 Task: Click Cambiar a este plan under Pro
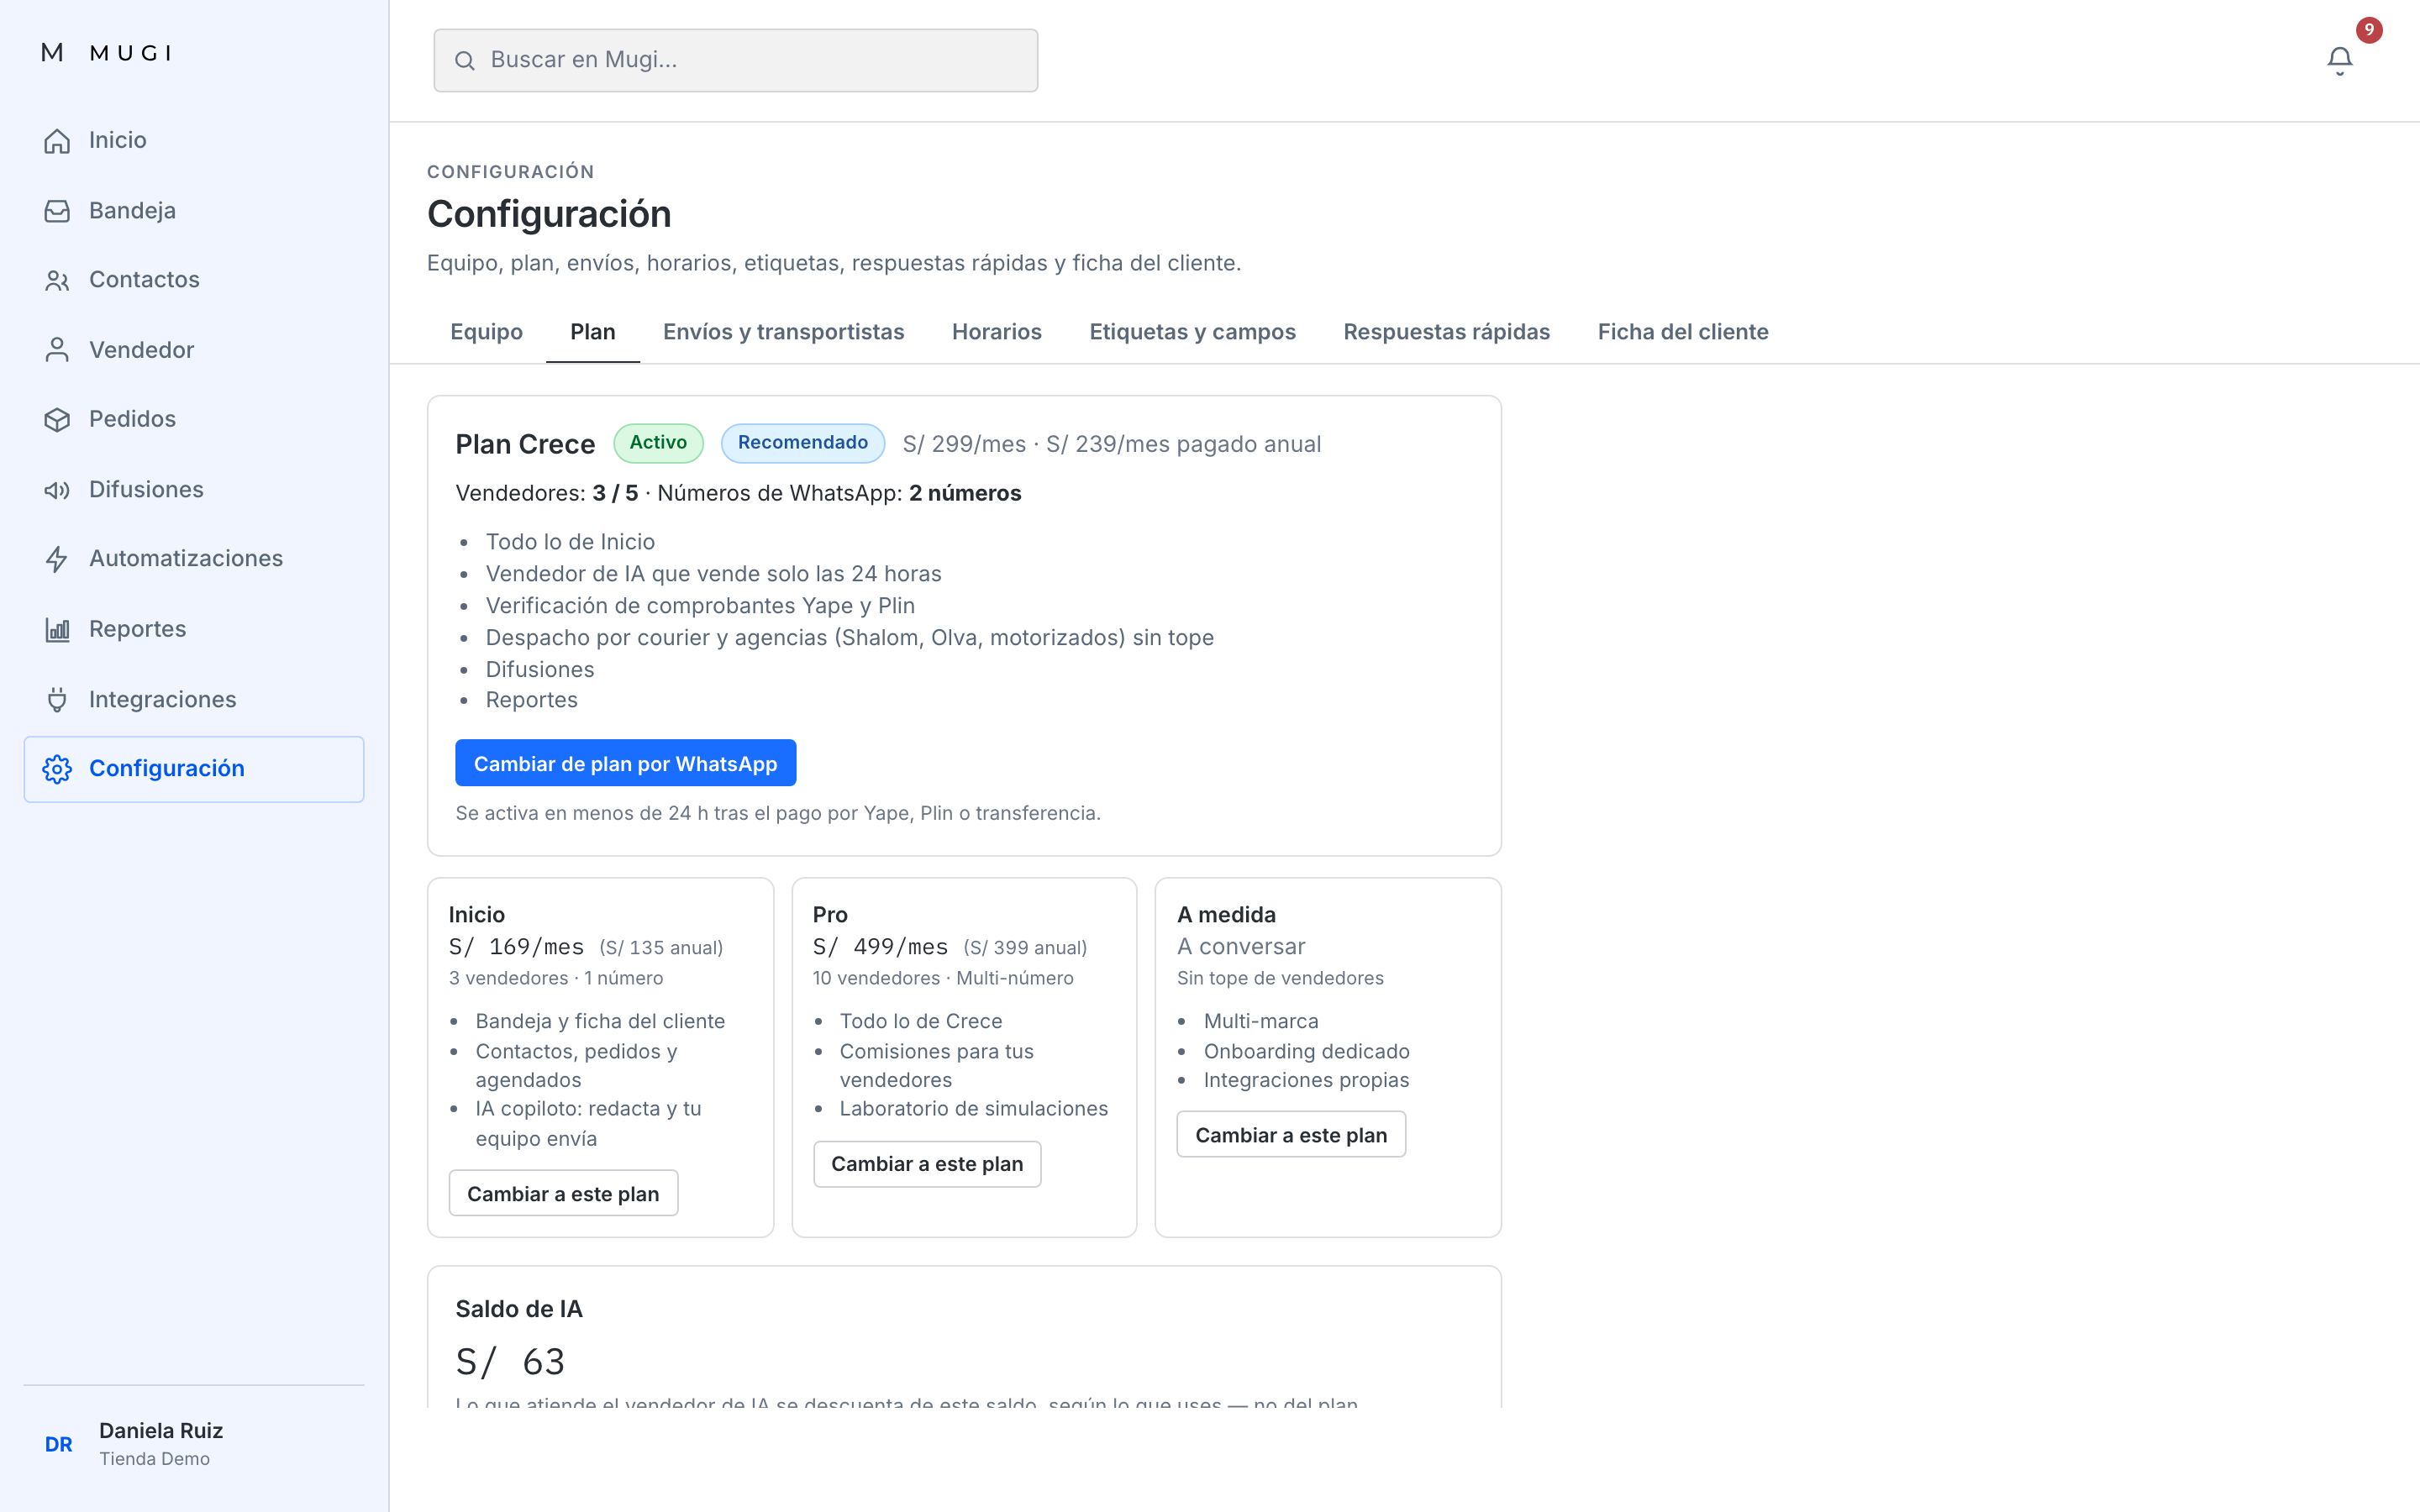tap(927, 1164)
